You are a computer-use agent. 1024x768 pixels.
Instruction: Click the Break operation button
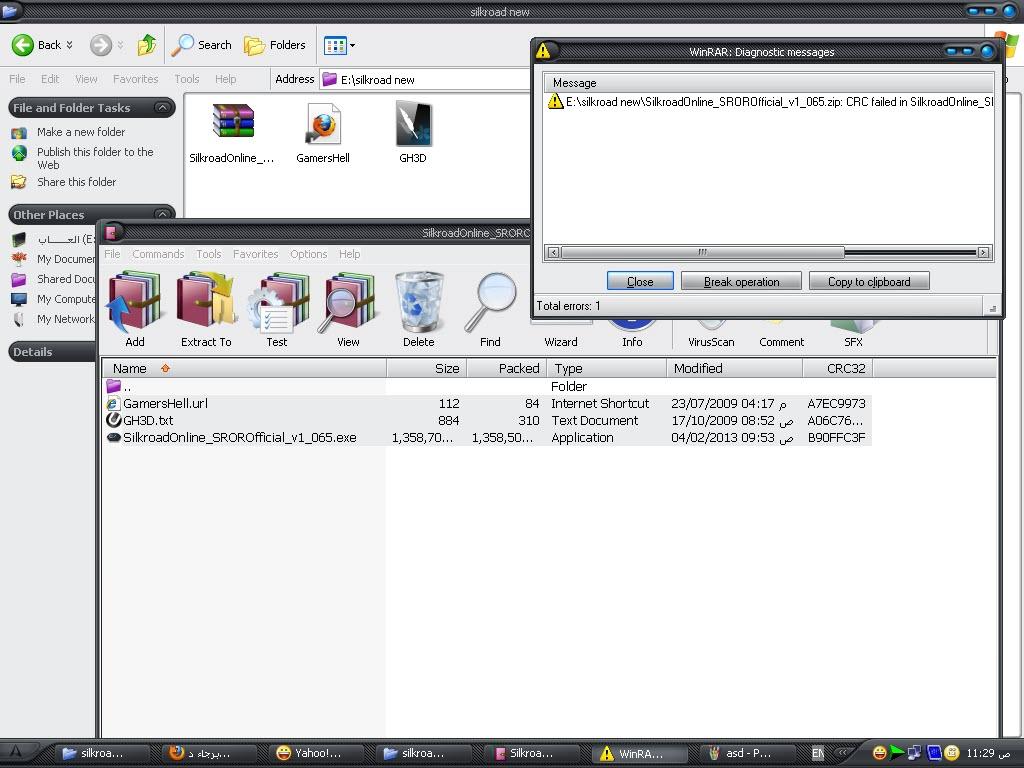[x=741, y=281]
